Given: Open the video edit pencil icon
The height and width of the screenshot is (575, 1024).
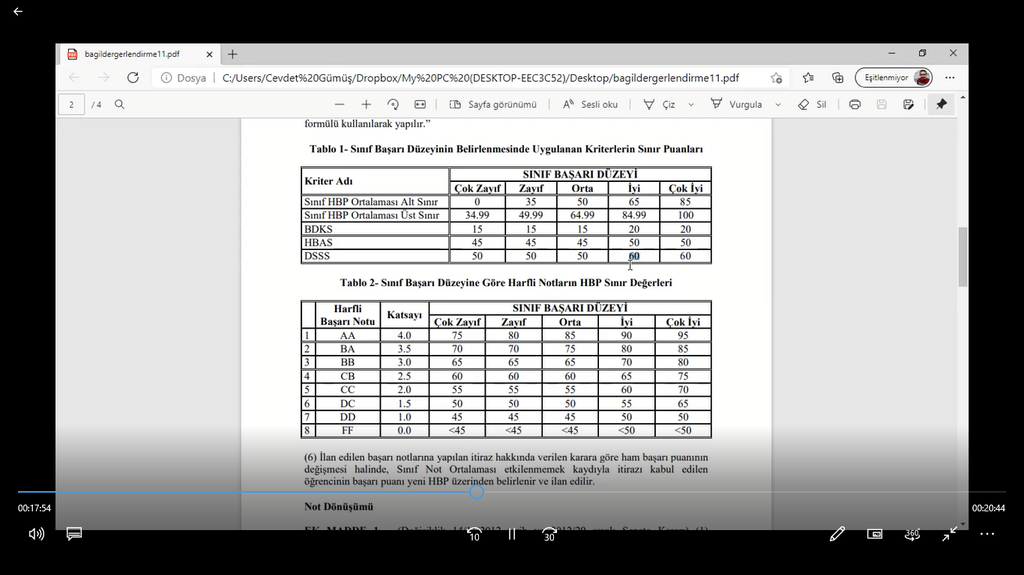Looking at the screenshot, I should pyautogui.click(x=837, y=534).
